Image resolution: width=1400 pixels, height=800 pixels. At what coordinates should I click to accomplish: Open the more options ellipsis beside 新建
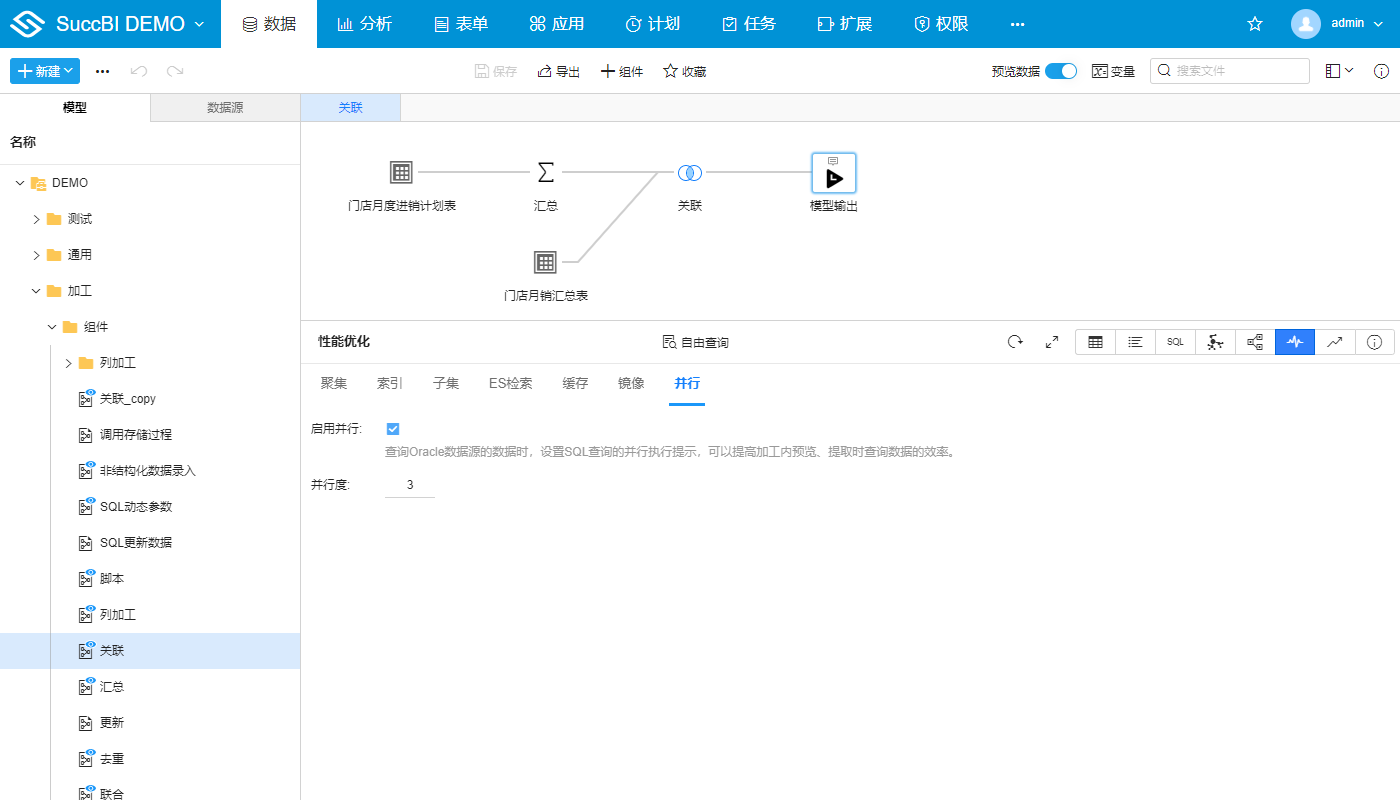click(x=102, y=71)
